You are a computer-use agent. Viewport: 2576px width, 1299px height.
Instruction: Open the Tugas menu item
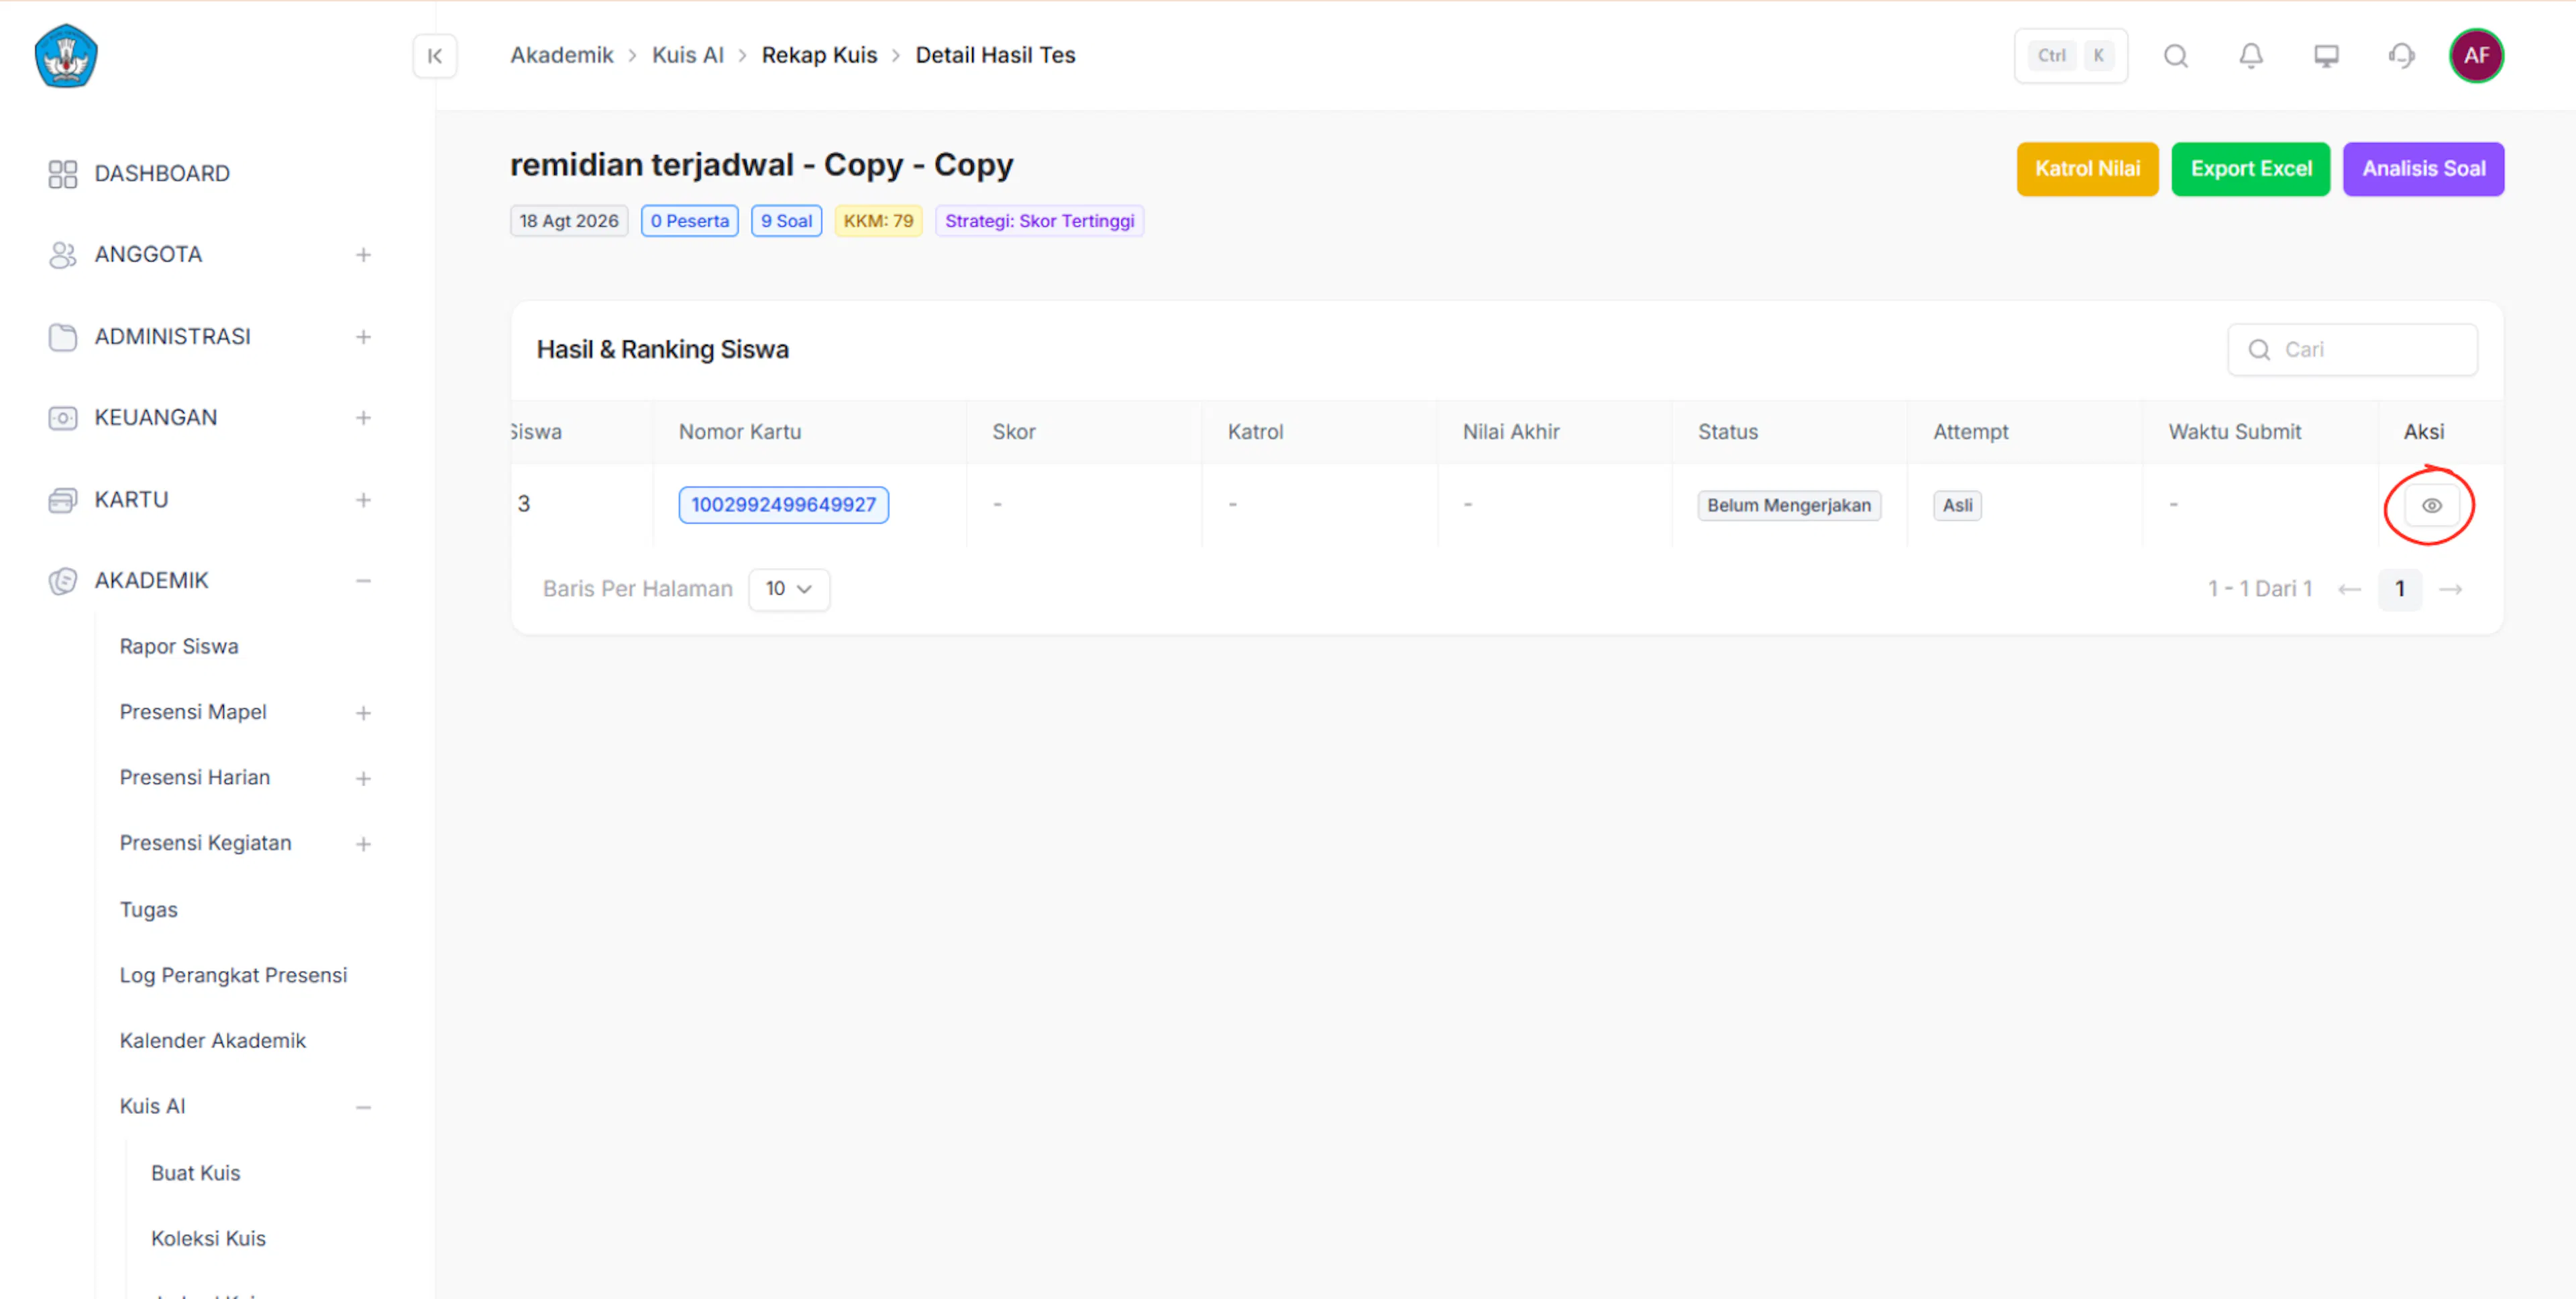tap(148, 910)
